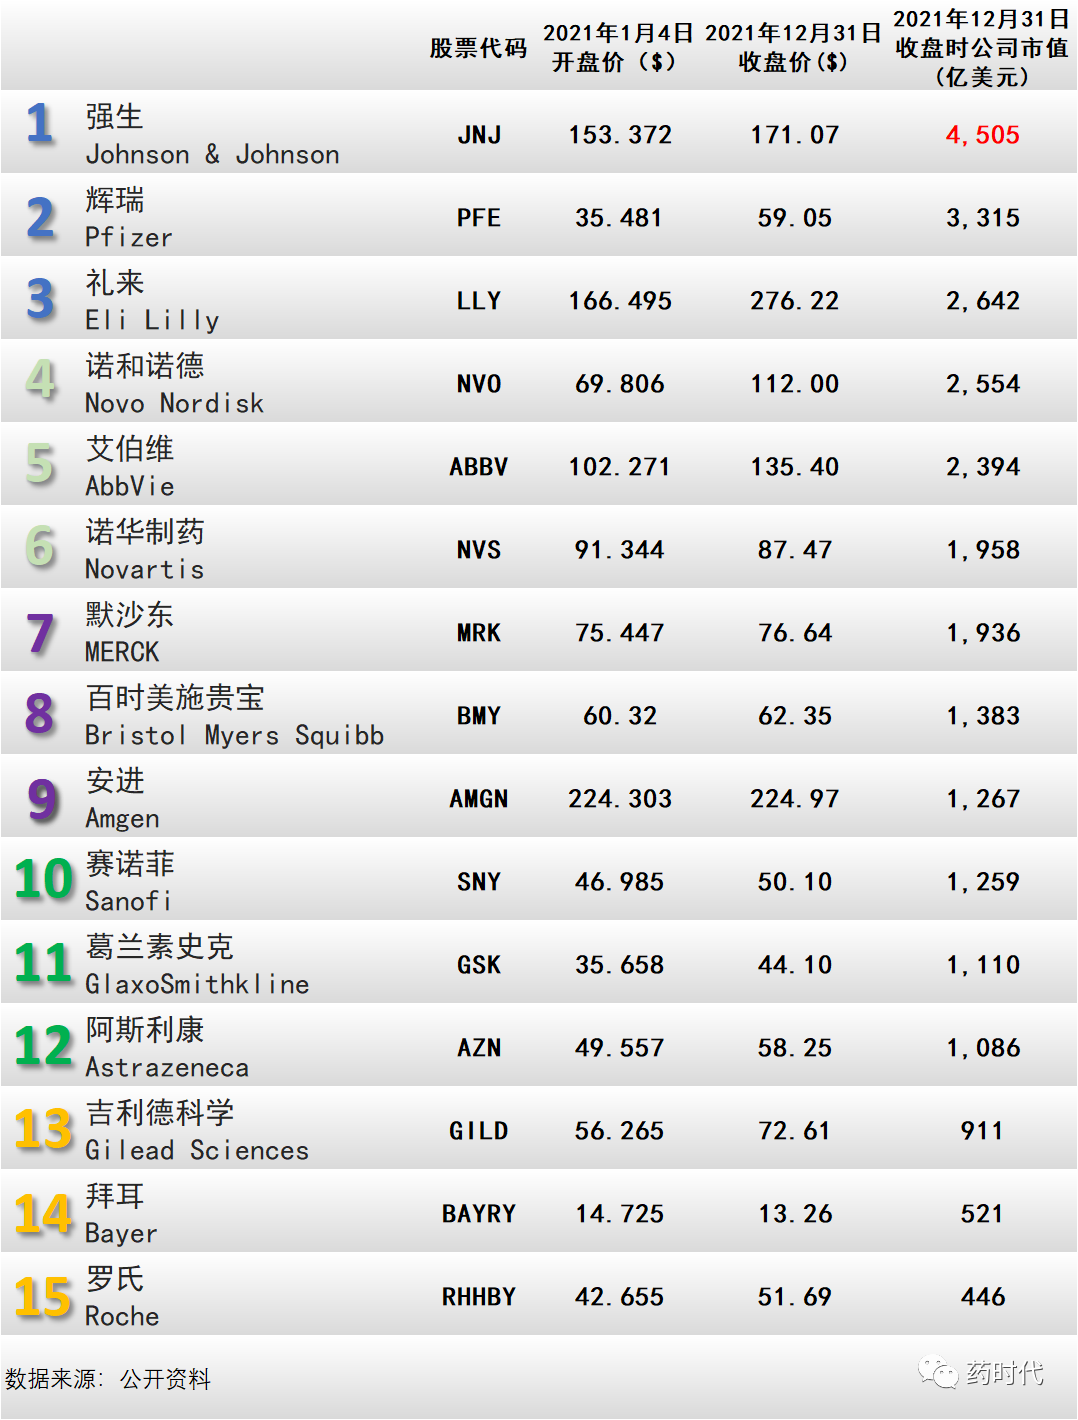1078x1420 pixels.
Task: Select the ABBV ticker code
Action: pyautogui.click(x=479, y=467)
